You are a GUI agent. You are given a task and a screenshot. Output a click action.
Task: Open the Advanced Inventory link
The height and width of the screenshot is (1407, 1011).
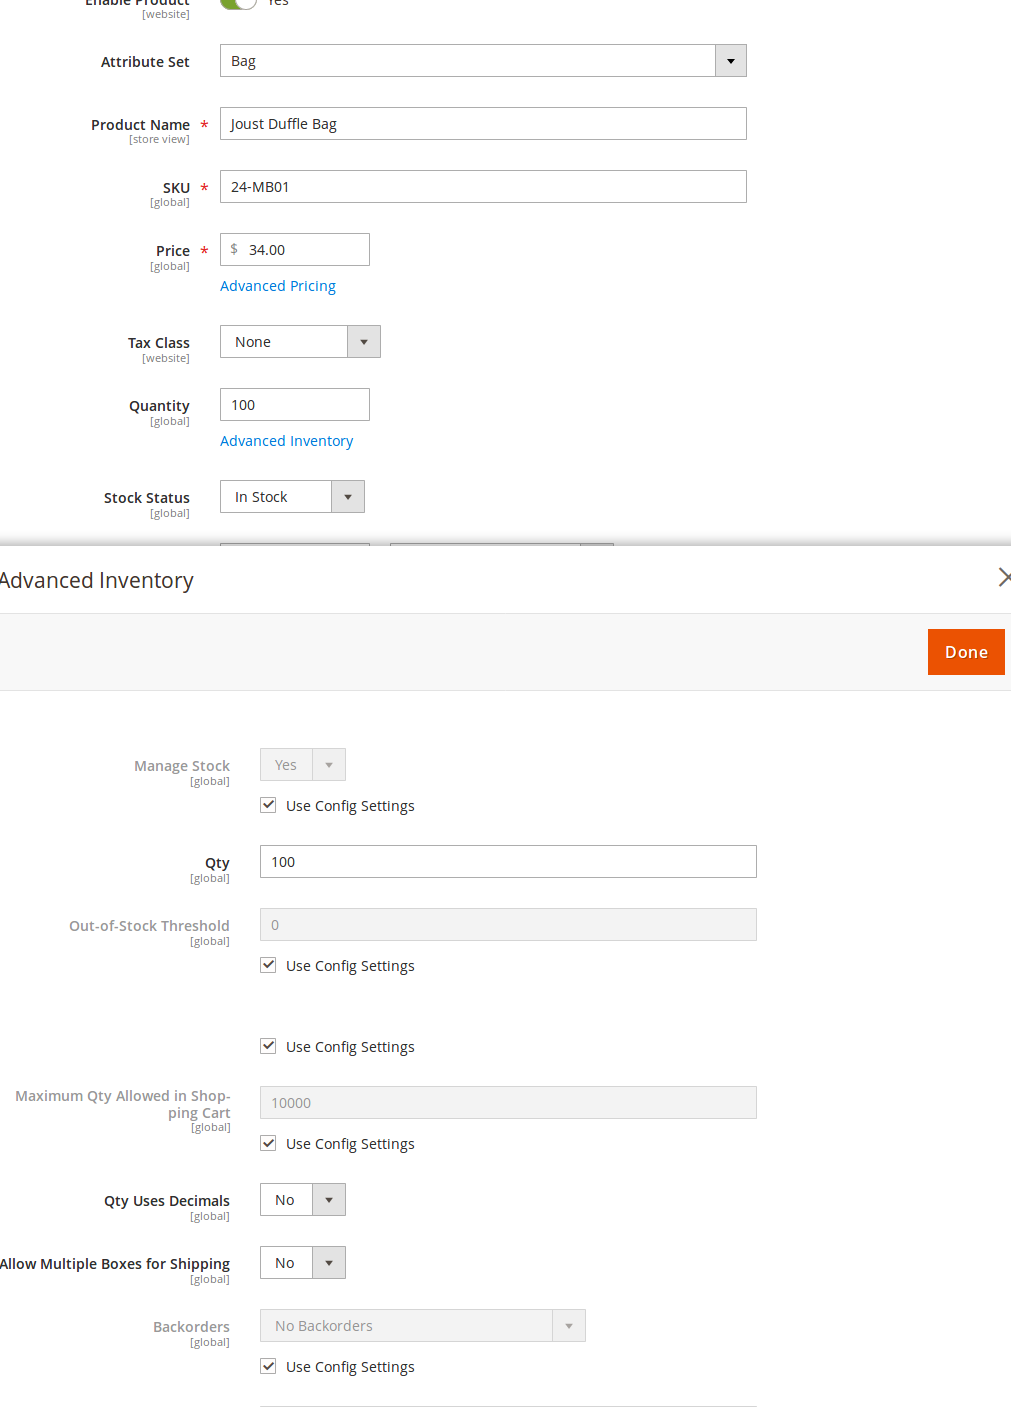pyautogui.click(x=286, y=441)
